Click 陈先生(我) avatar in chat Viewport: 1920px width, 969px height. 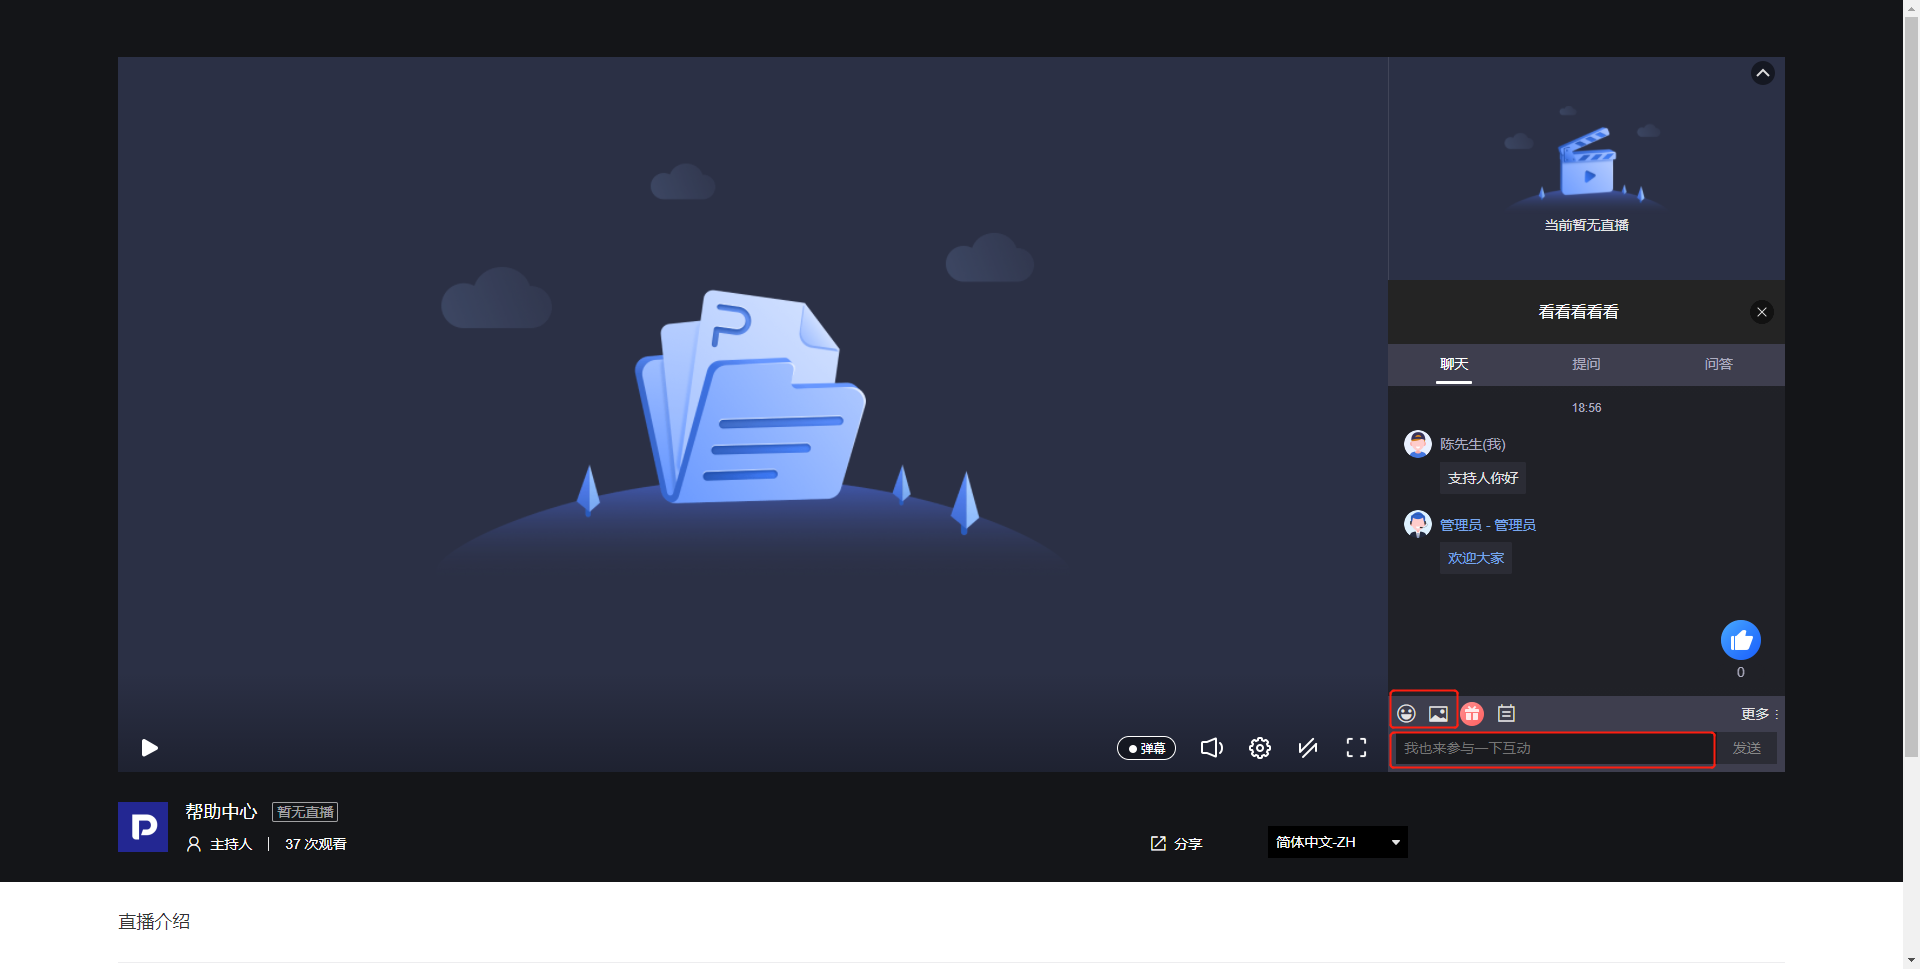pos(1418,444)
